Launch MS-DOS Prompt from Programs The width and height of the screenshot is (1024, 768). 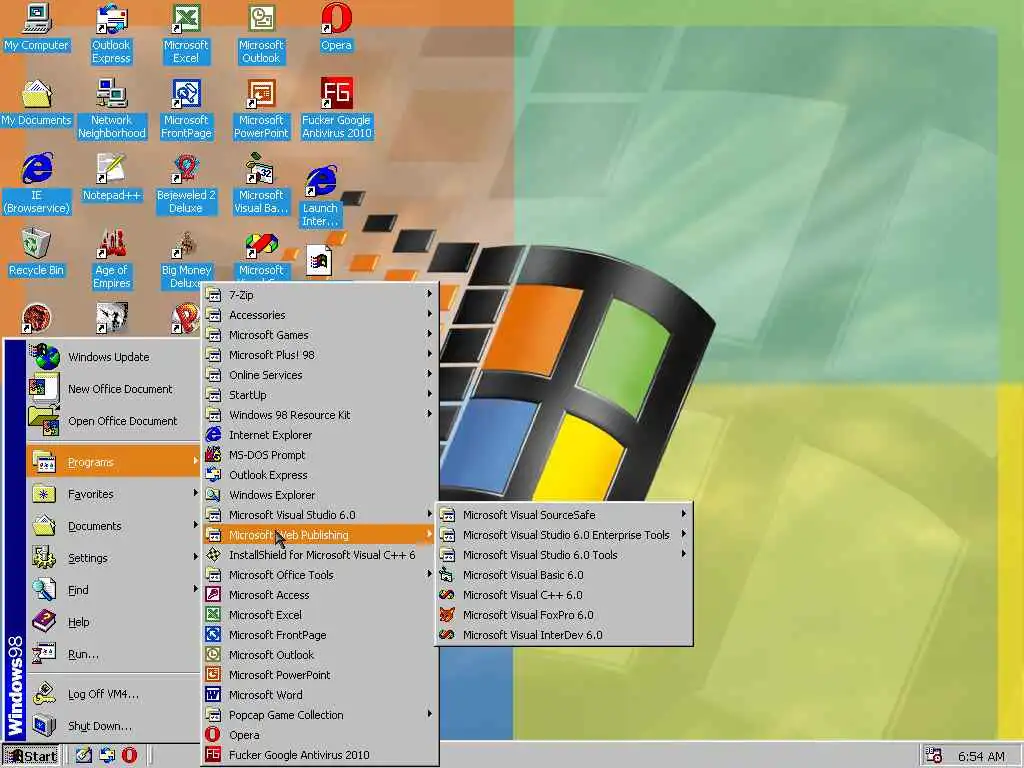[x=320, y=455]
